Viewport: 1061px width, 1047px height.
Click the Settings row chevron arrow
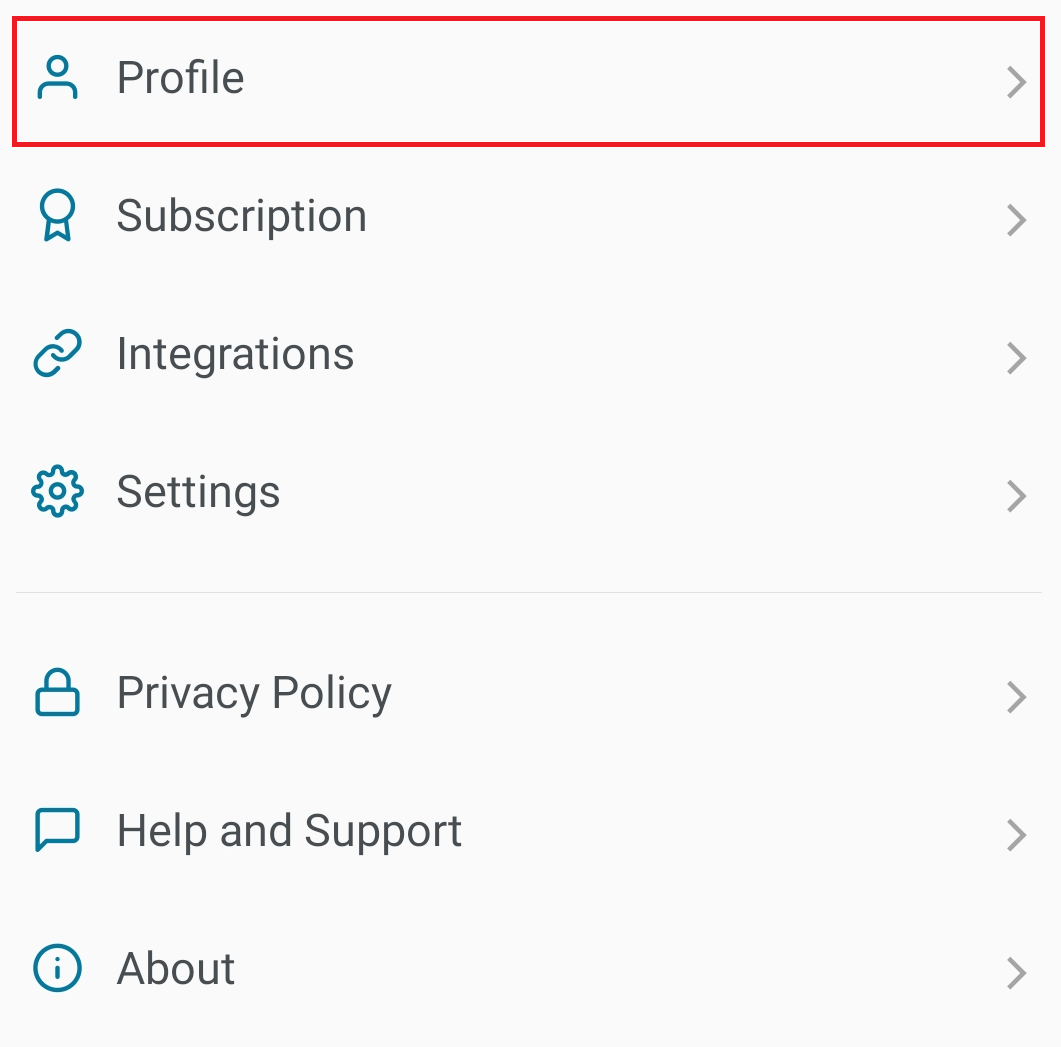pos(1016,496)
